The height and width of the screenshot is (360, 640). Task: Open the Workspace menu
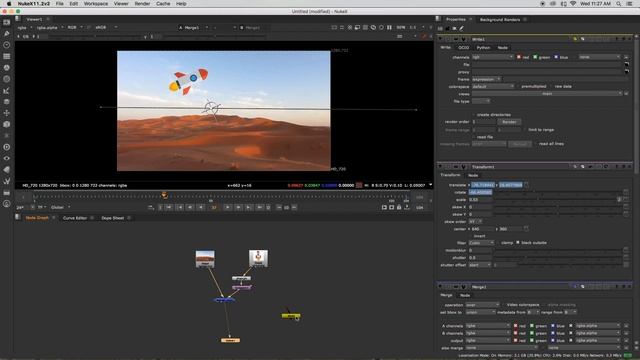coord(96,4)
